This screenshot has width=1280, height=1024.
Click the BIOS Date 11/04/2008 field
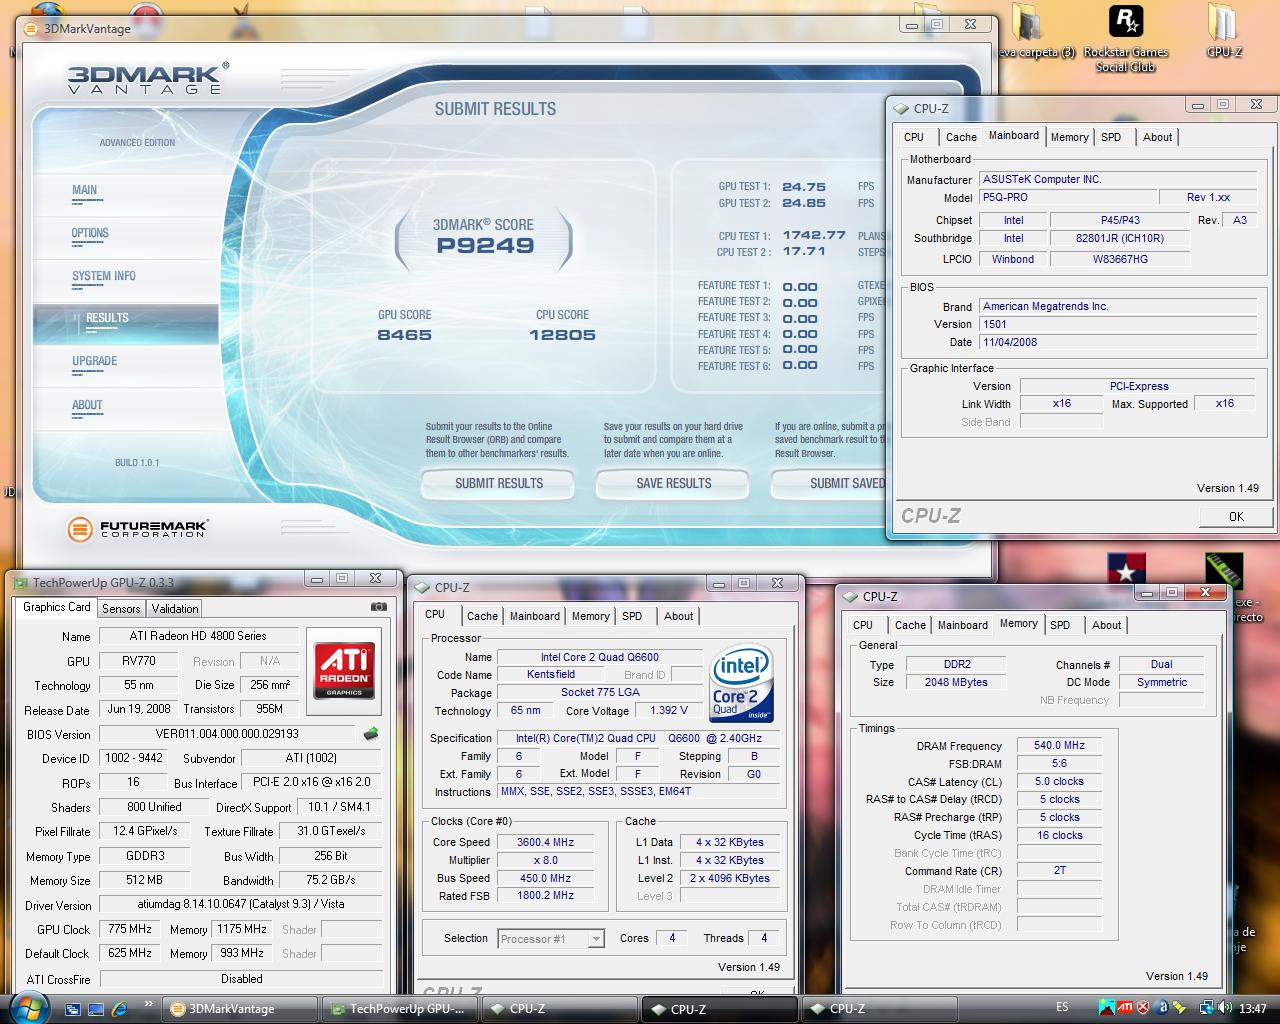pyautogui.click(x=1117, y=342)
